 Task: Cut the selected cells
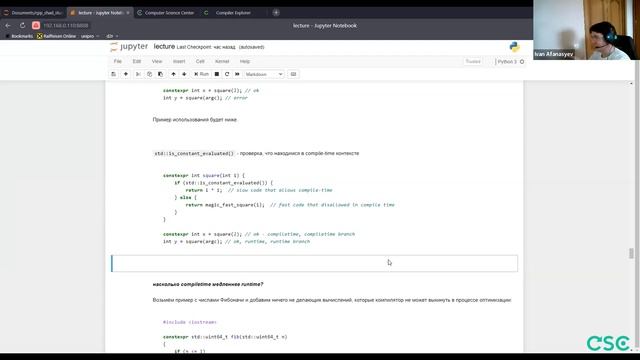(138, 74)
